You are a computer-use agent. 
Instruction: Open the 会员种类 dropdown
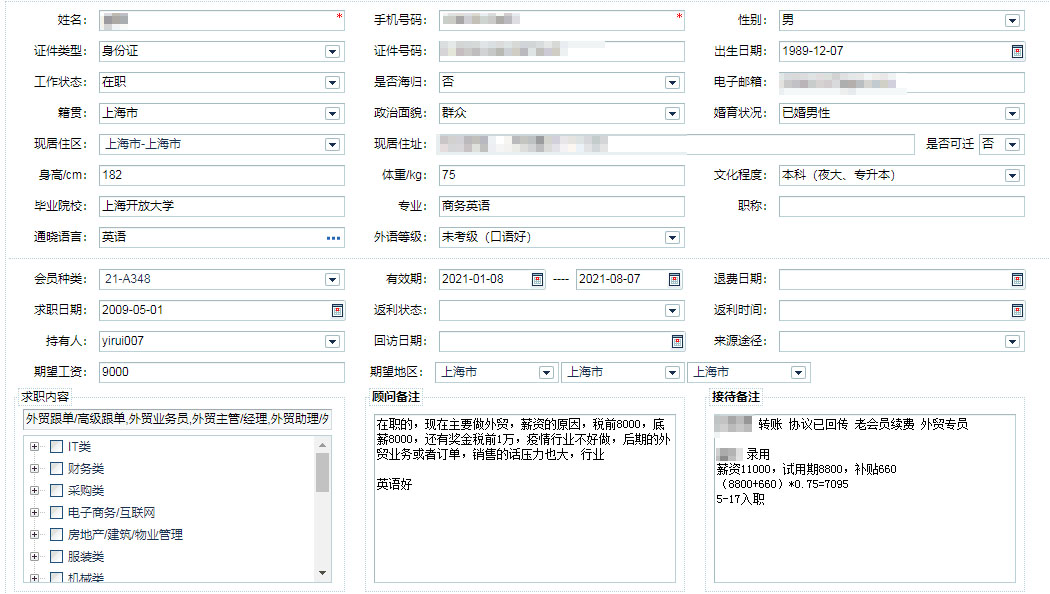click(x=332, y=280)
